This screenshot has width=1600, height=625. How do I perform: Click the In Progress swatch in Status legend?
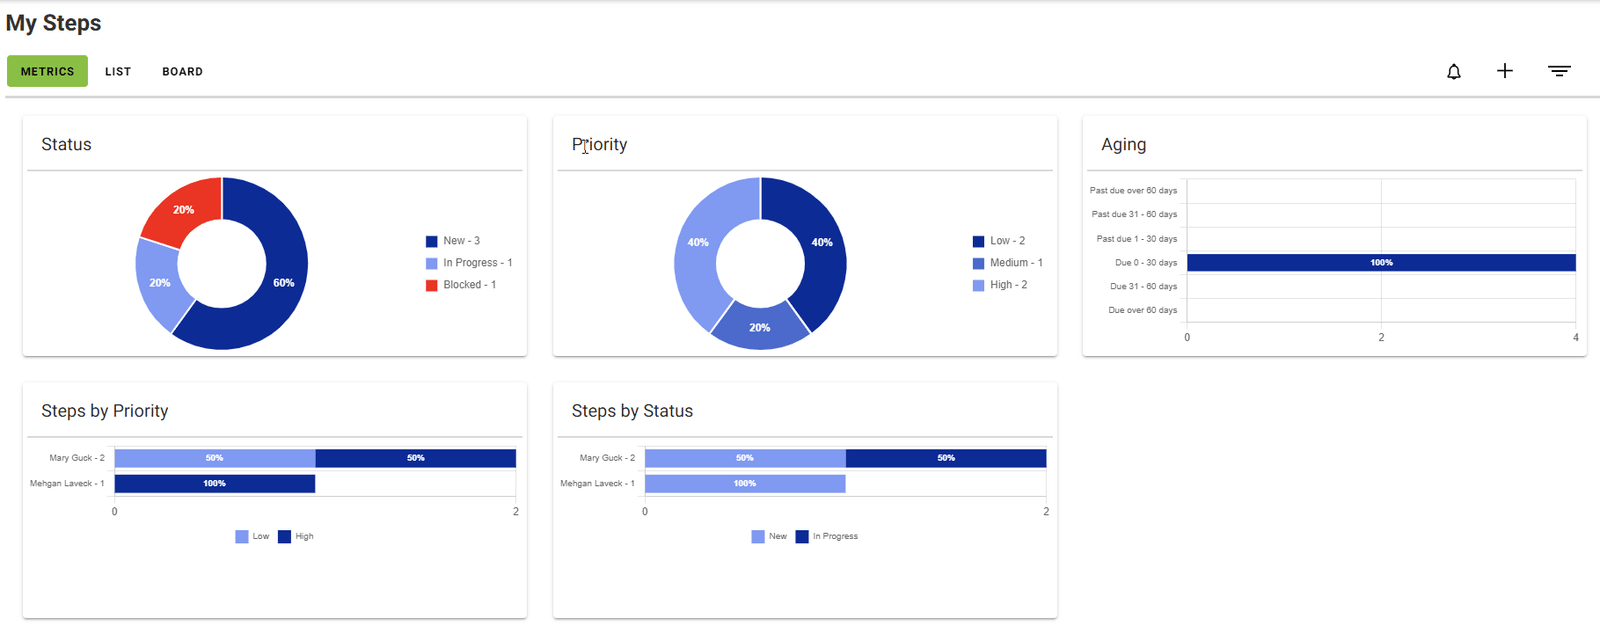[x=432, y=263]
